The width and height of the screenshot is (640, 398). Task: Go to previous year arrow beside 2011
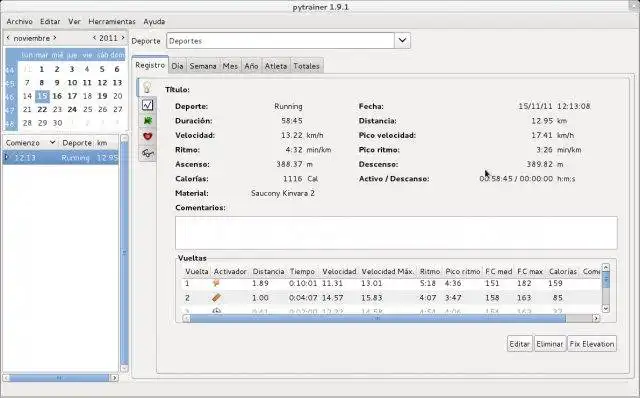coord(94,38)
